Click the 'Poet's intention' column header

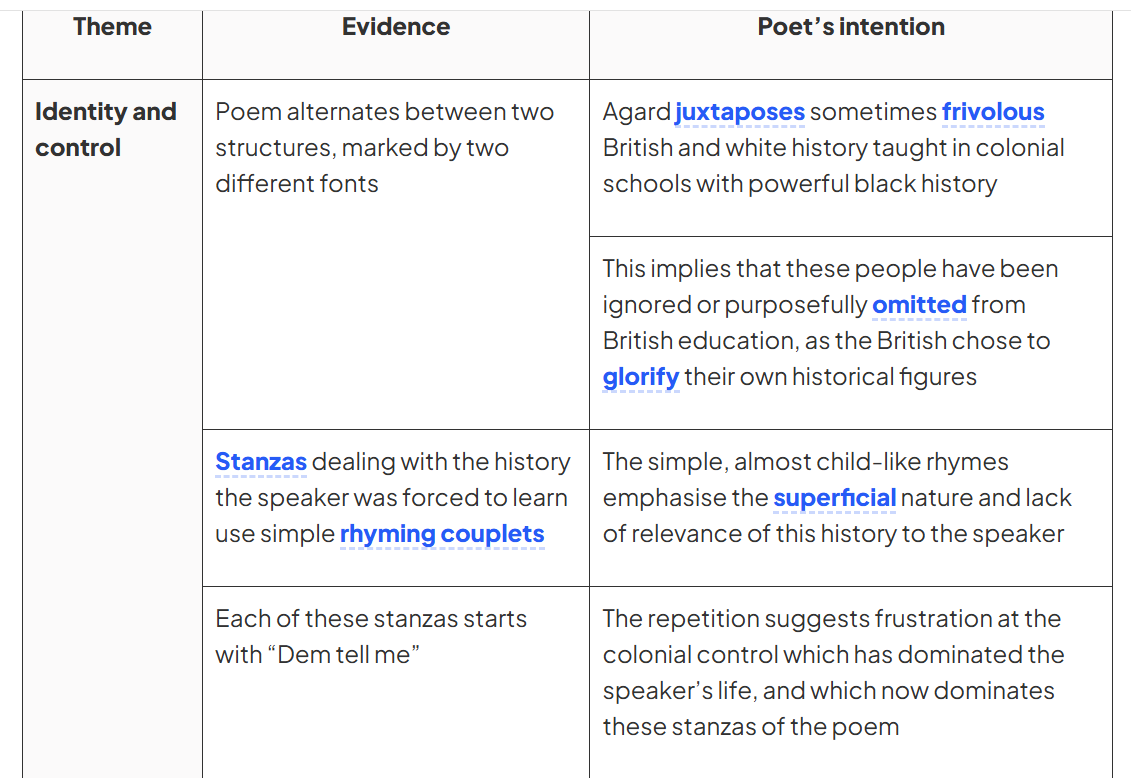(851, 27)
